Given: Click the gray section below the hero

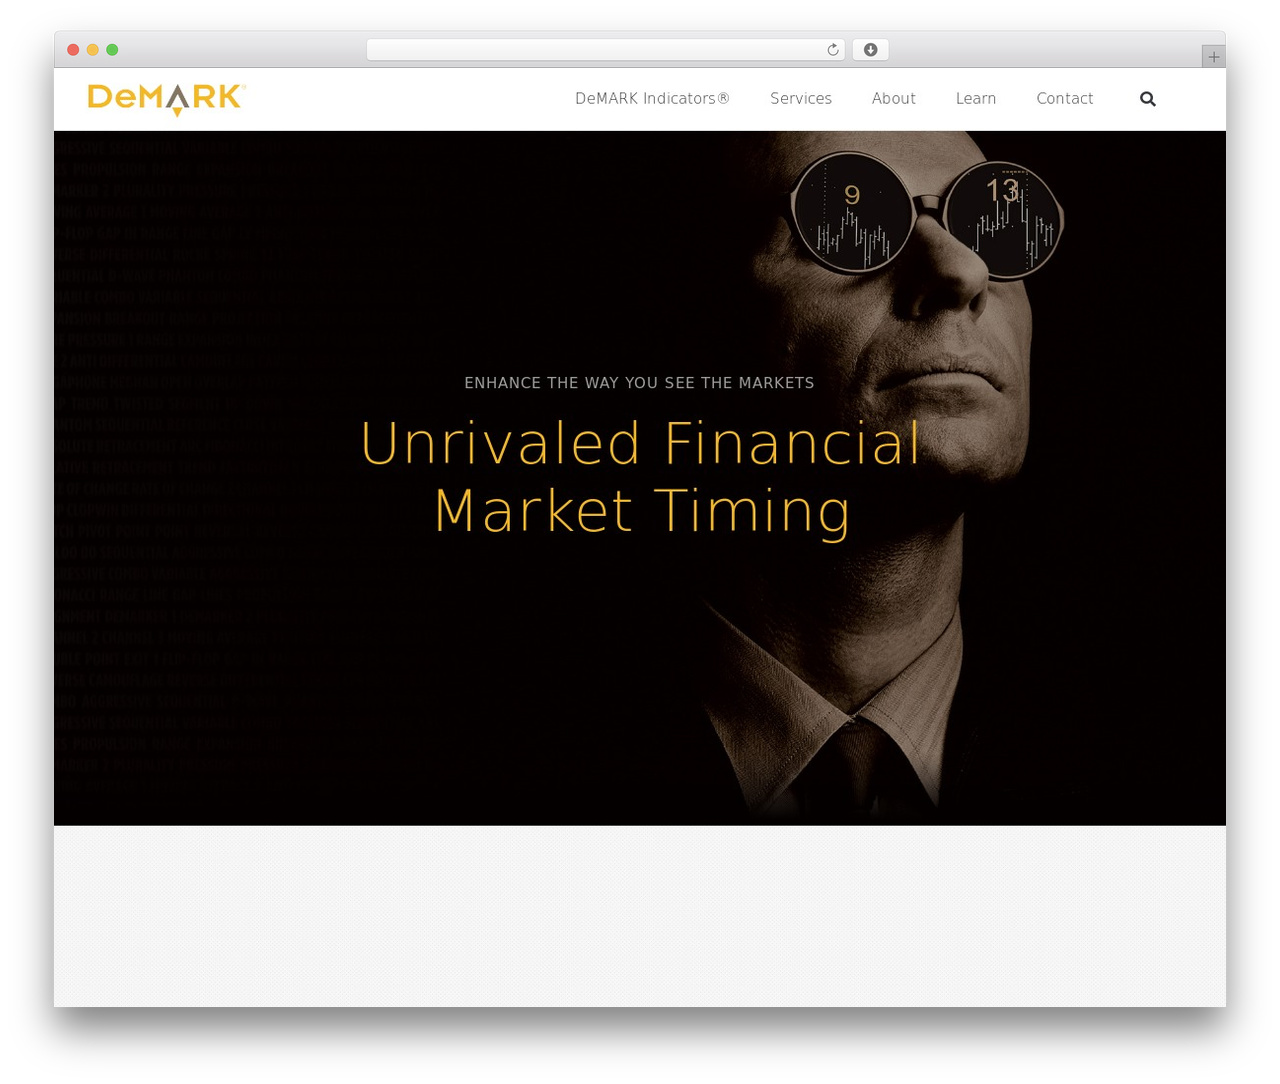Looking at the screenshot, I should coord(640,916).
